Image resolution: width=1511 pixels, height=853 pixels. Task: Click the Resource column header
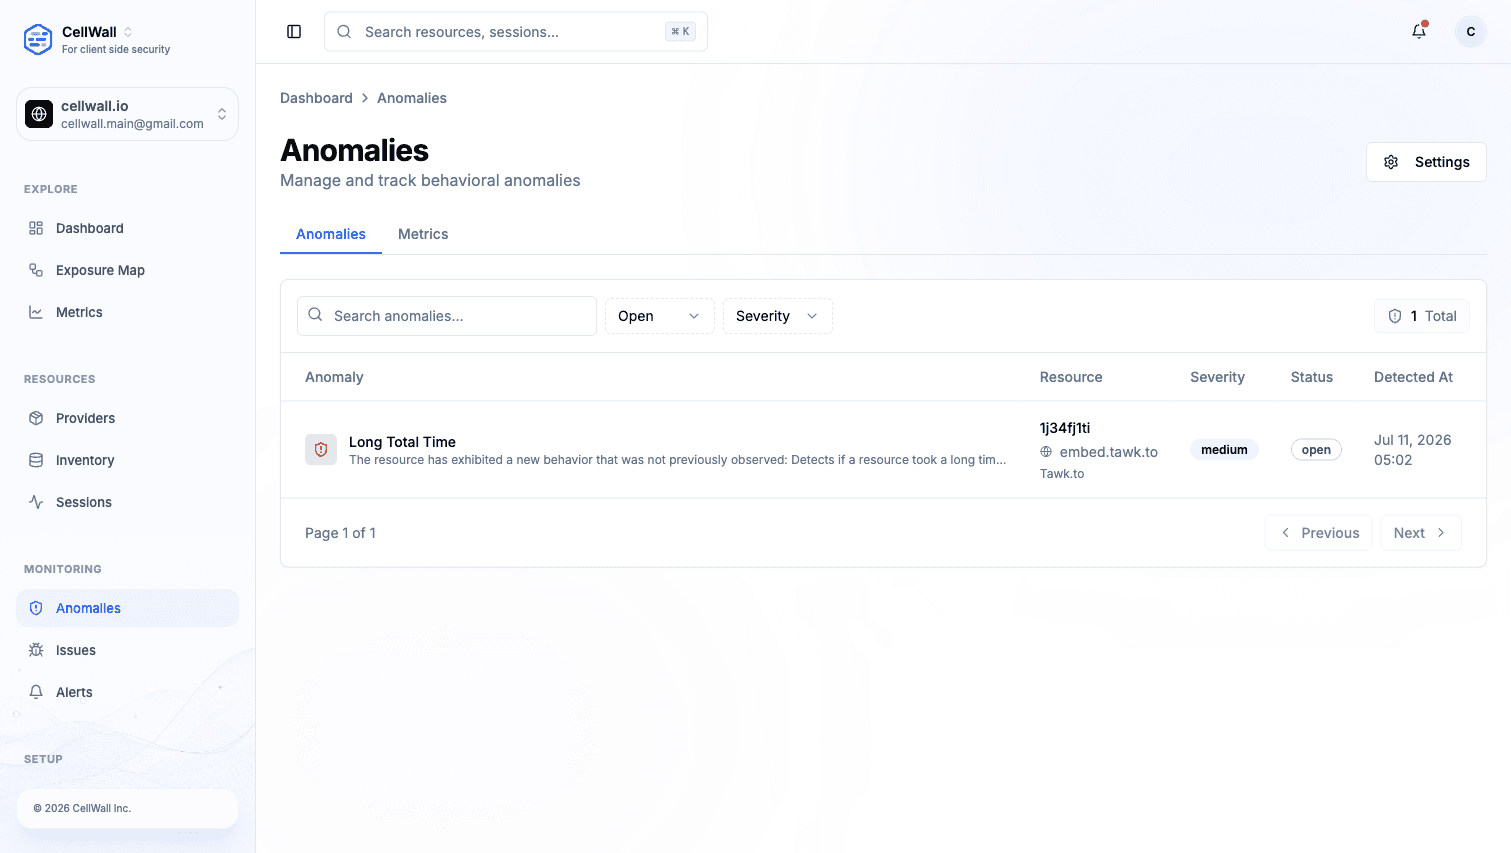pyautogui.click(x=1071, y=377)
